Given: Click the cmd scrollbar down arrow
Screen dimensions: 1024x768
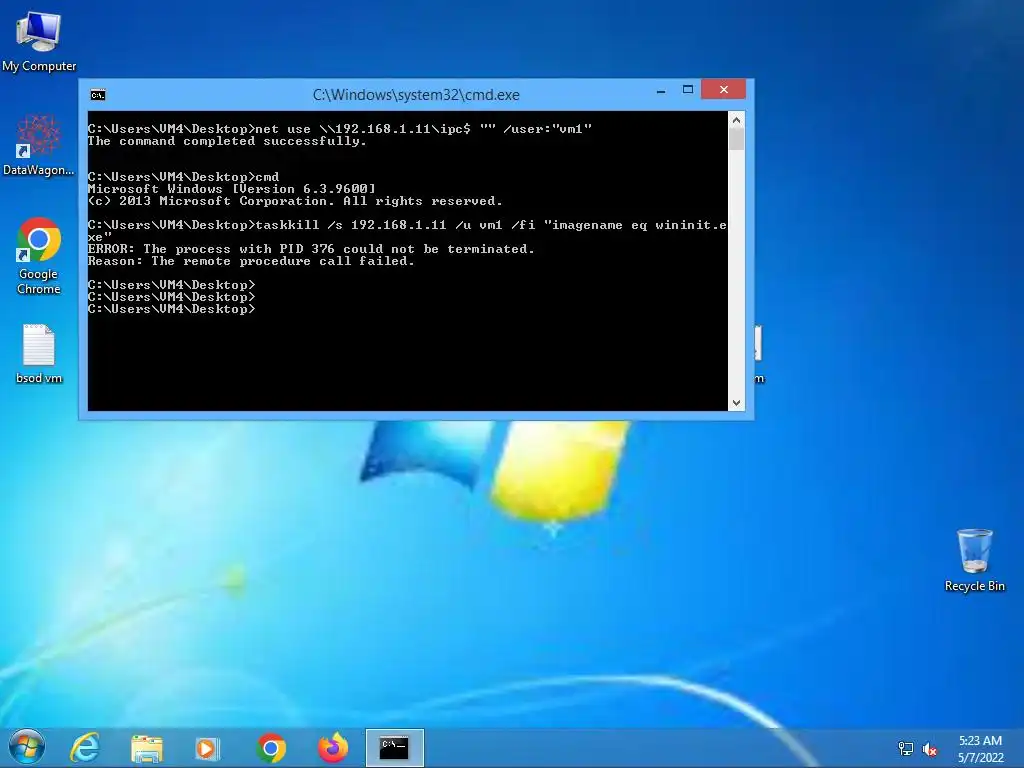Looking at the screenshot, I should click(736, 403).
